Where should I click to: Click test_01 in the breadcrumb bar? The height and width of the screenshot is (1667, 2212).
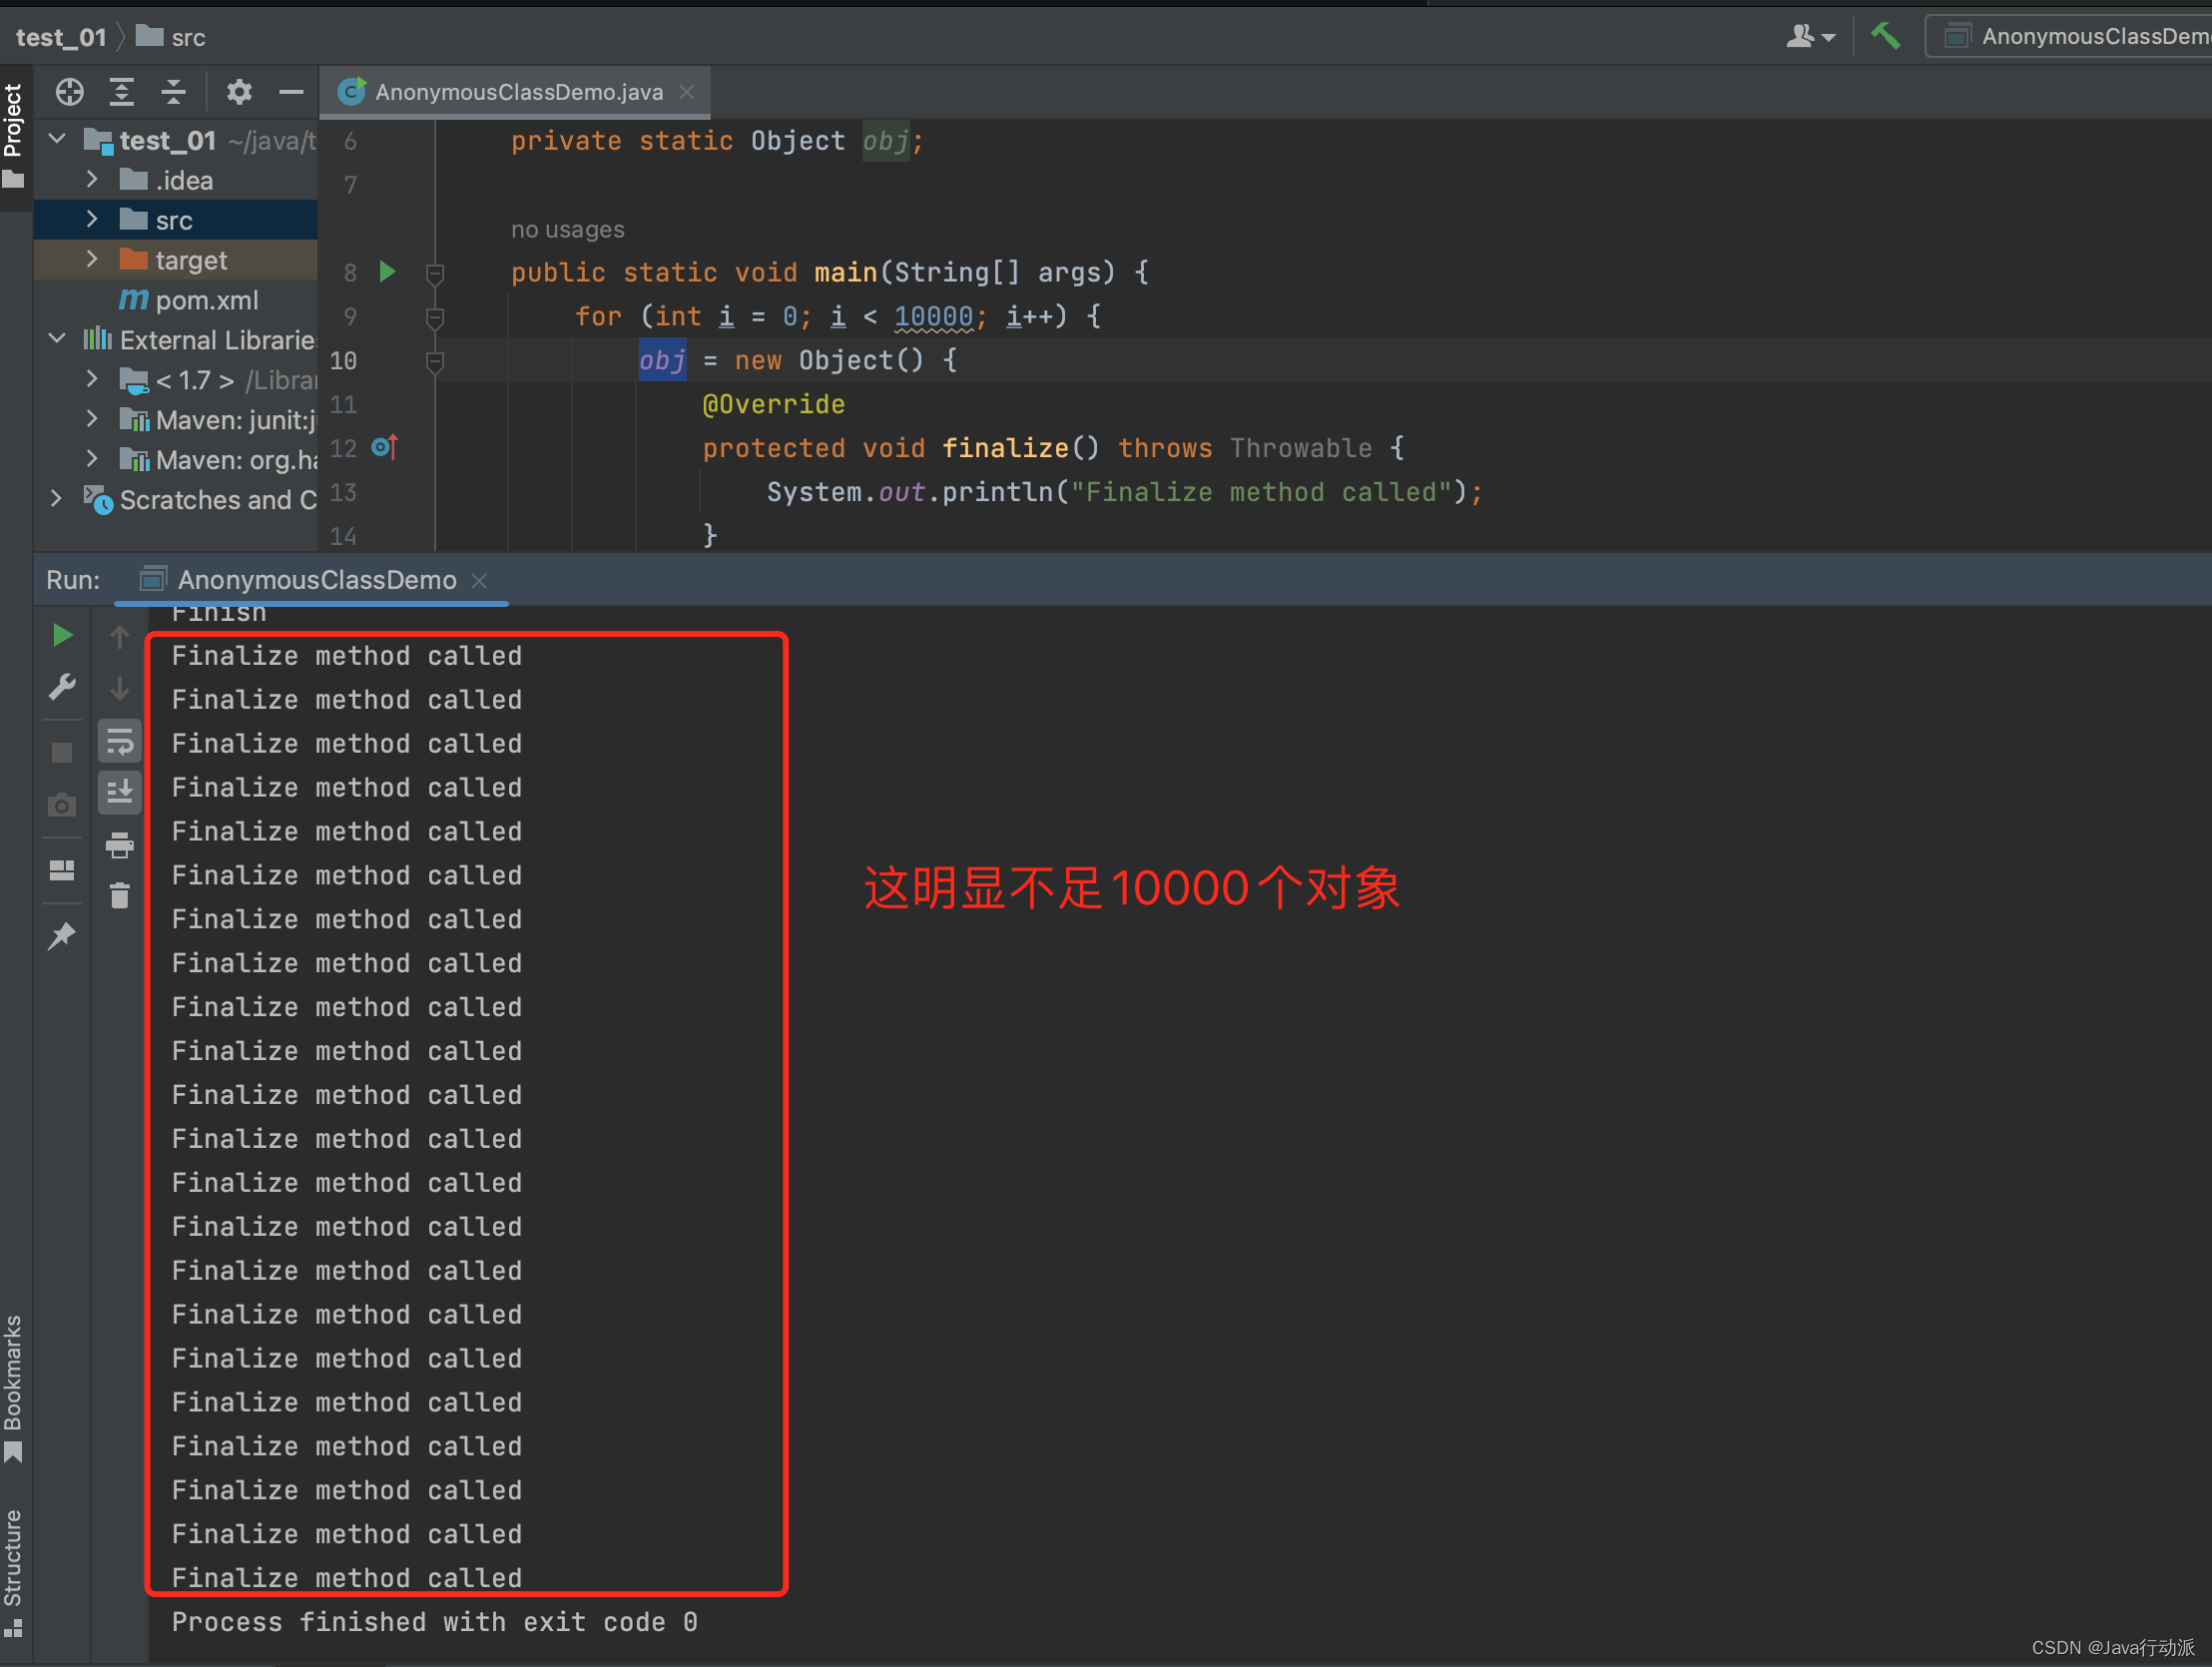click(60, 37)
